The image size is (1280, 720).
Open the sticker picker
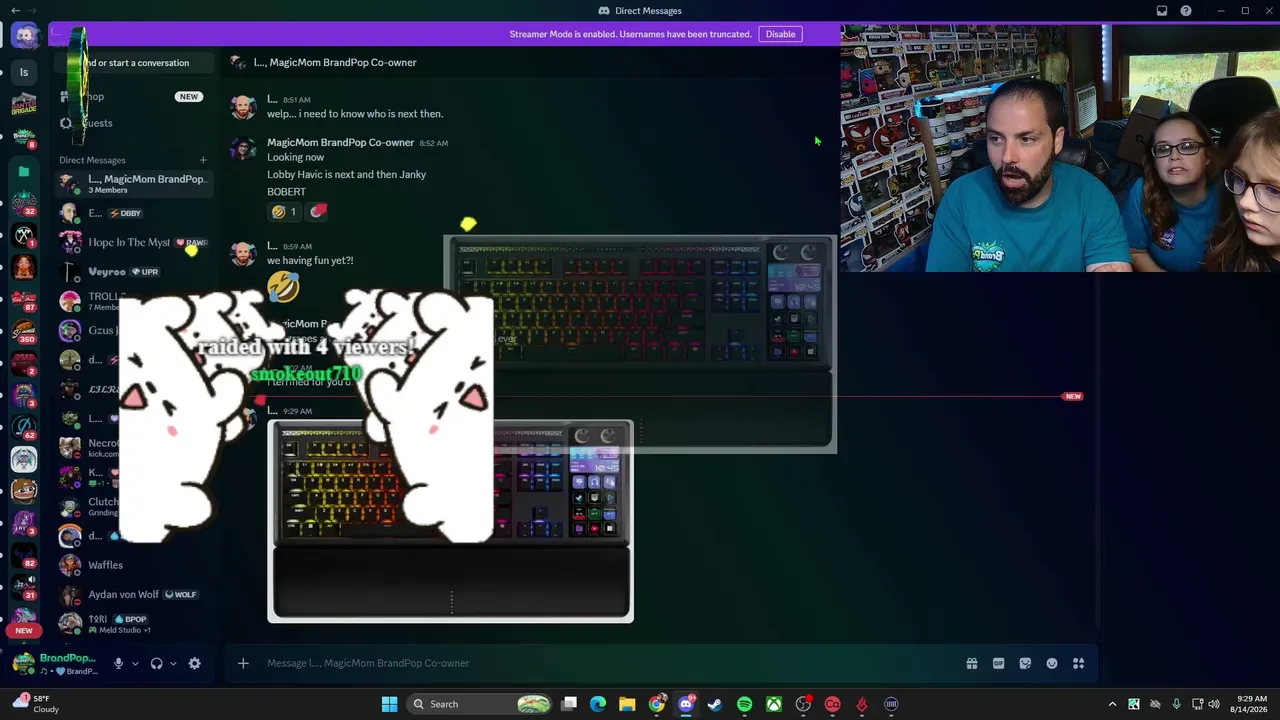pyautogui.click(x=1025, y=663)
